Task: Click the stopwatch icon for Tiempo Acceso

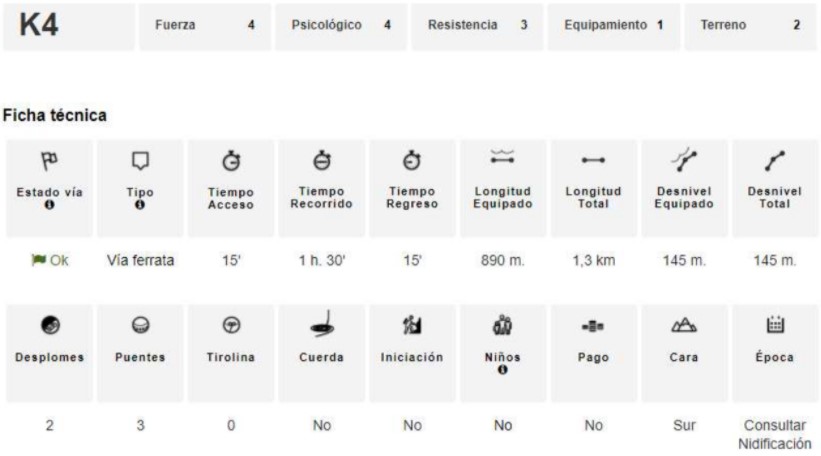Action: 231,160
